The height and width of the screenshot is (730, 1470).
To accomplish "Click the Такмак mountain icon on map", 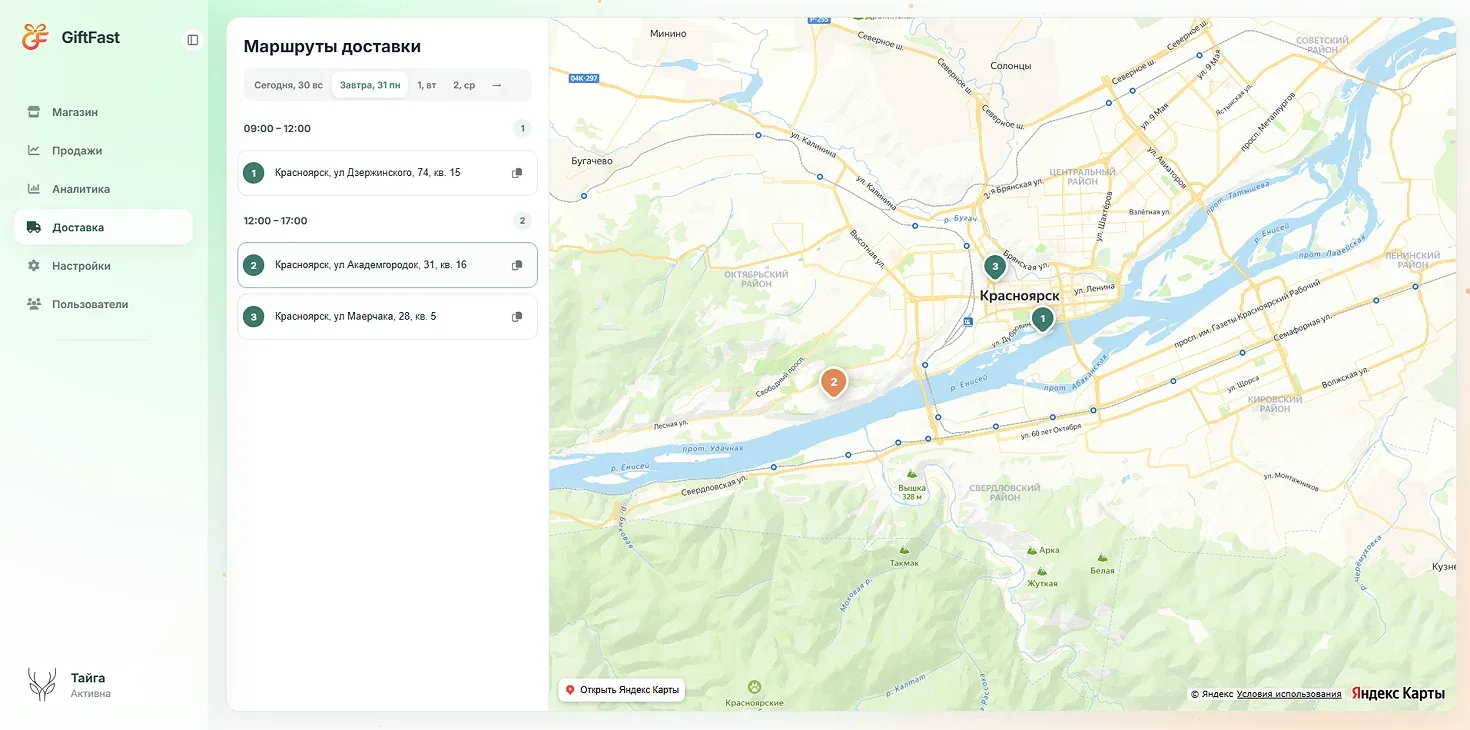I will pos(904,549).
